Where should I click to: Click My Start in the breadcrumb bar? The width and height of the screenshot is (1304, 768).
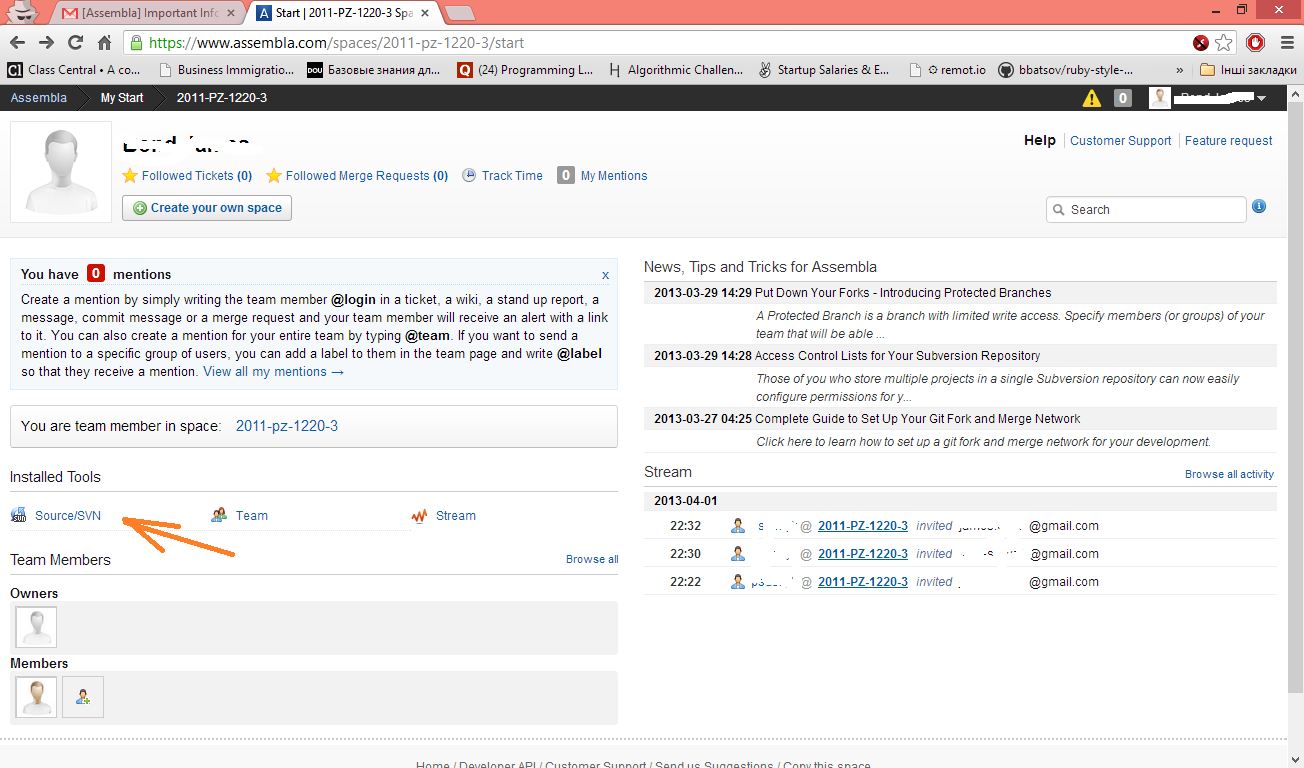(x=122, y=98)
